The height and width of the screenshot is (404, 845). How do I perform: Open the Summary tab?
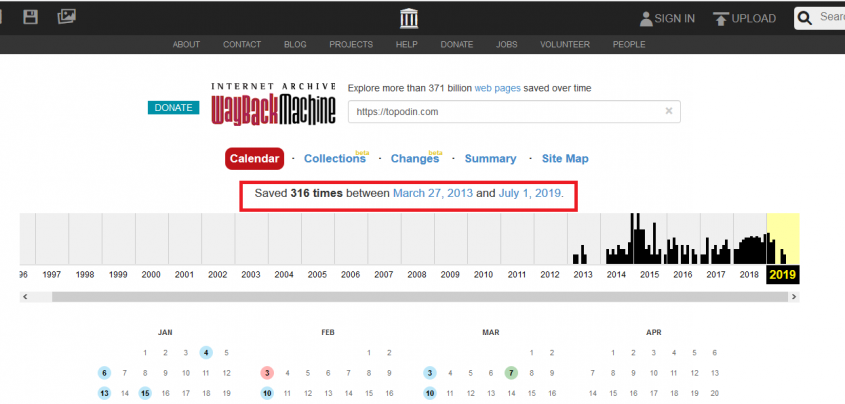(490, 159)
